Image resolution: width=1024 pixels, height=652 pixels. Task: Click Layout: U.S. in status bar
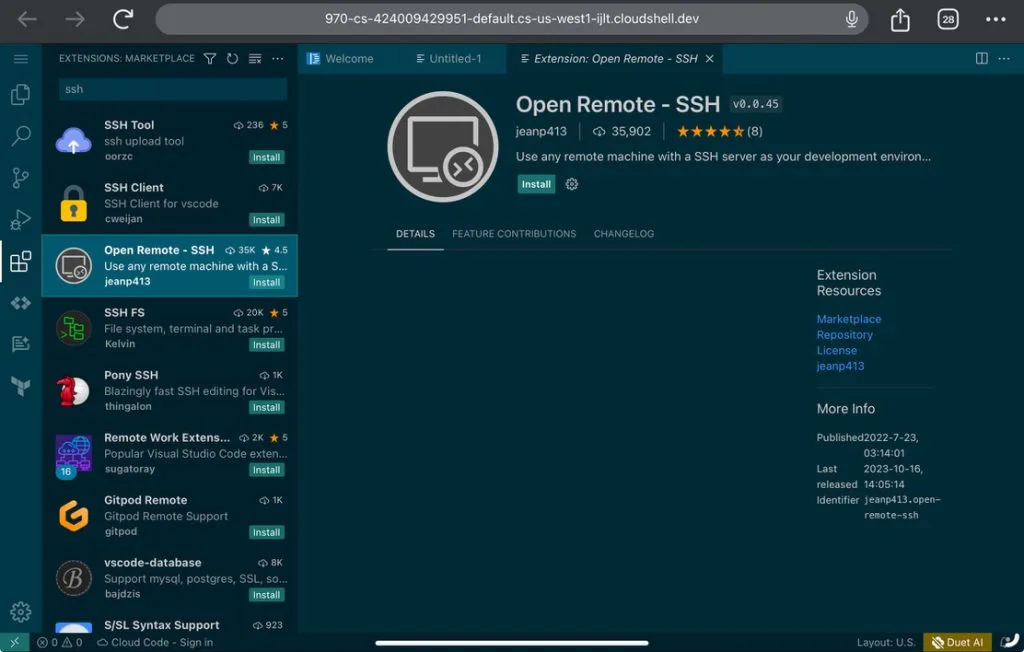(x=886, y=642)
